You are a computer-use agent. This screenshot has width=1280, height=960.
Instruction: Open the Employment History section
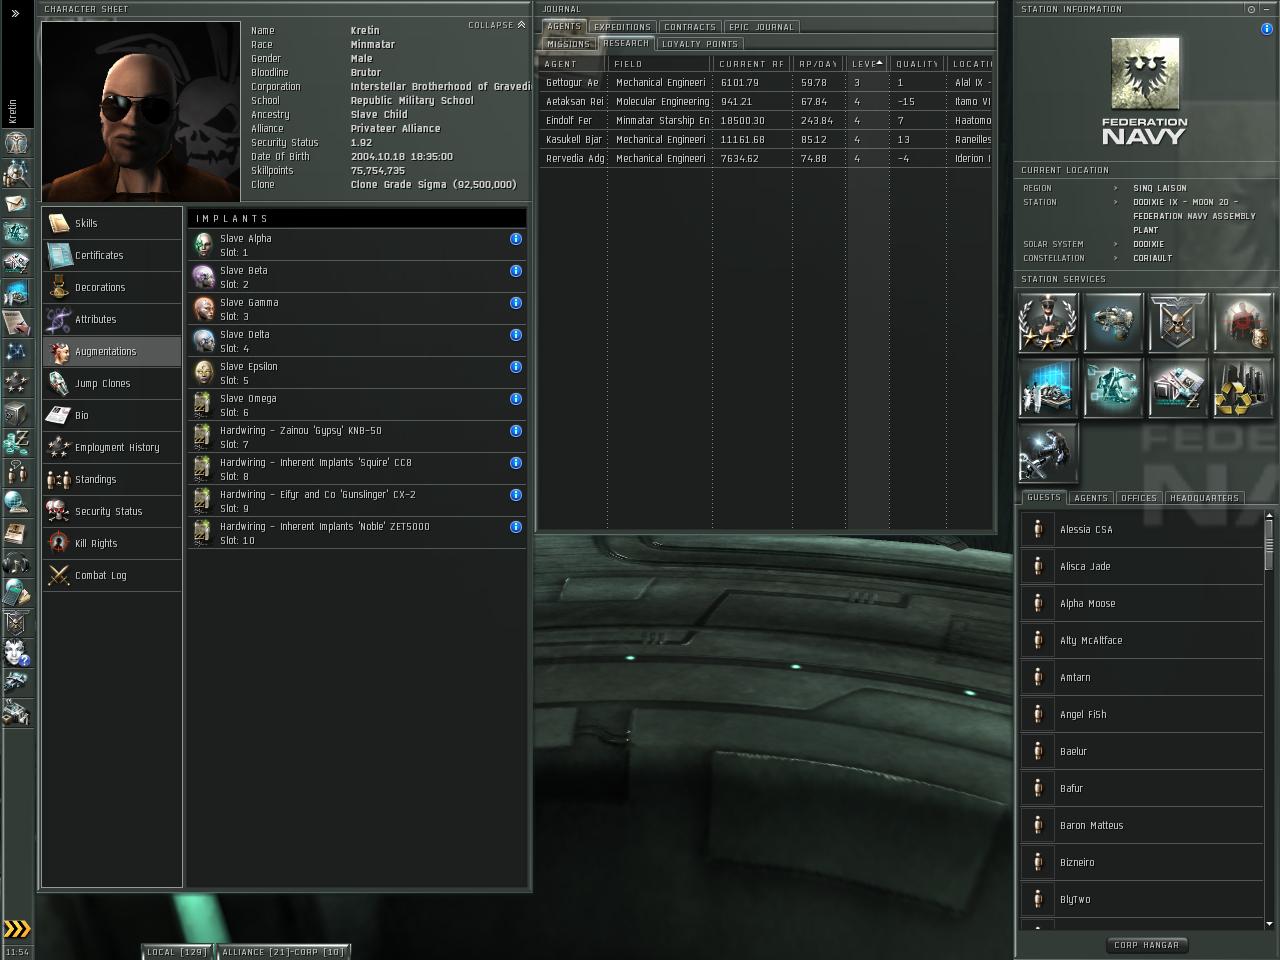[112, 447]
